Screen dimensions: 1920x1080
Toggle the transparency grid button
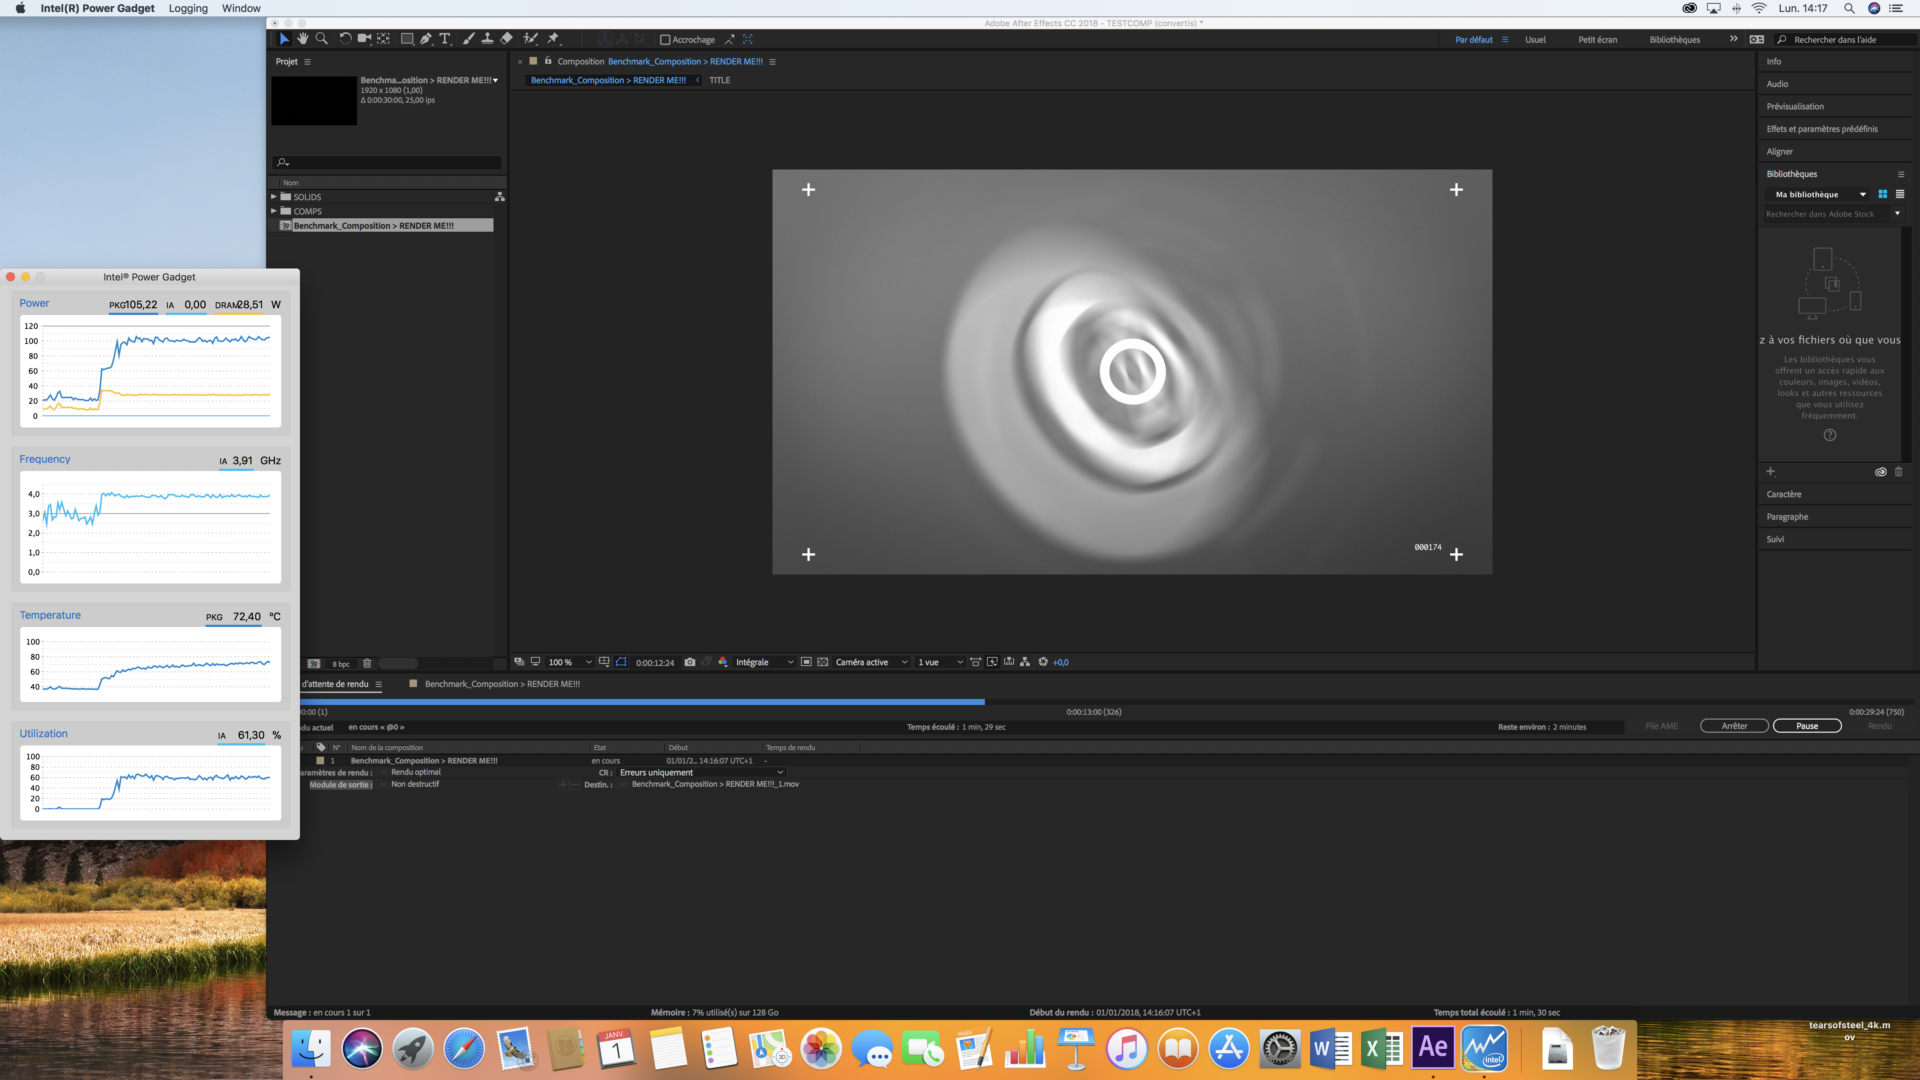click(x=823, y=662)
